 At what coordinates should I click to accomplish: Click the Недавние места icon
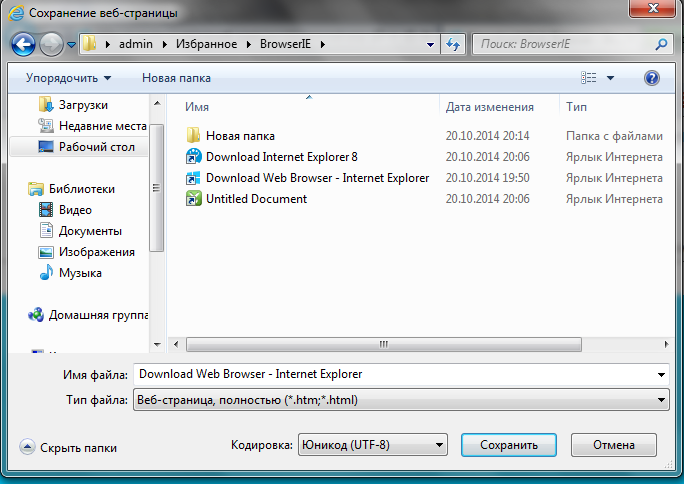pyautogui.click(x=46, y=126)
